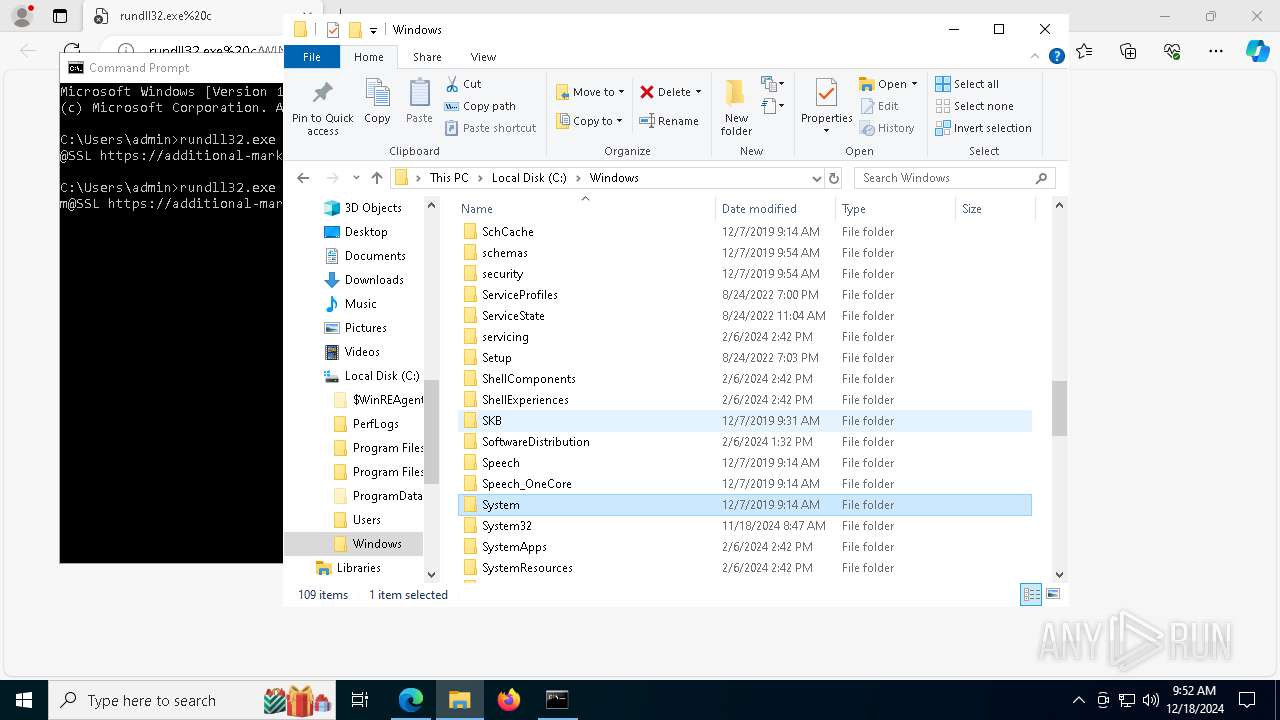Open the Copy to dropdown
The height and width of the screenshot is (720, 1280).
(x=590, y=121)
